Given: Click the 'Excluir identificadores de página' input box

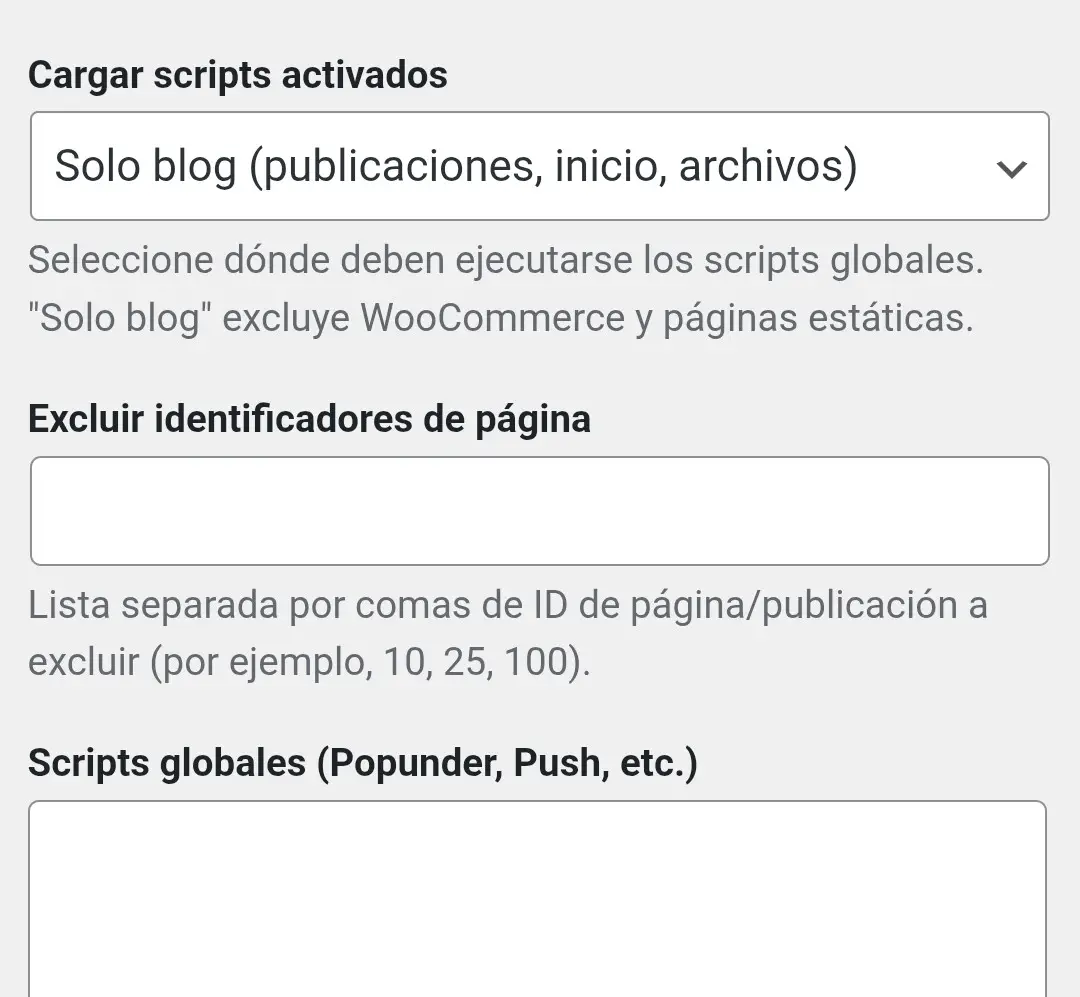Looking at the screenshot, I should 540,510.
